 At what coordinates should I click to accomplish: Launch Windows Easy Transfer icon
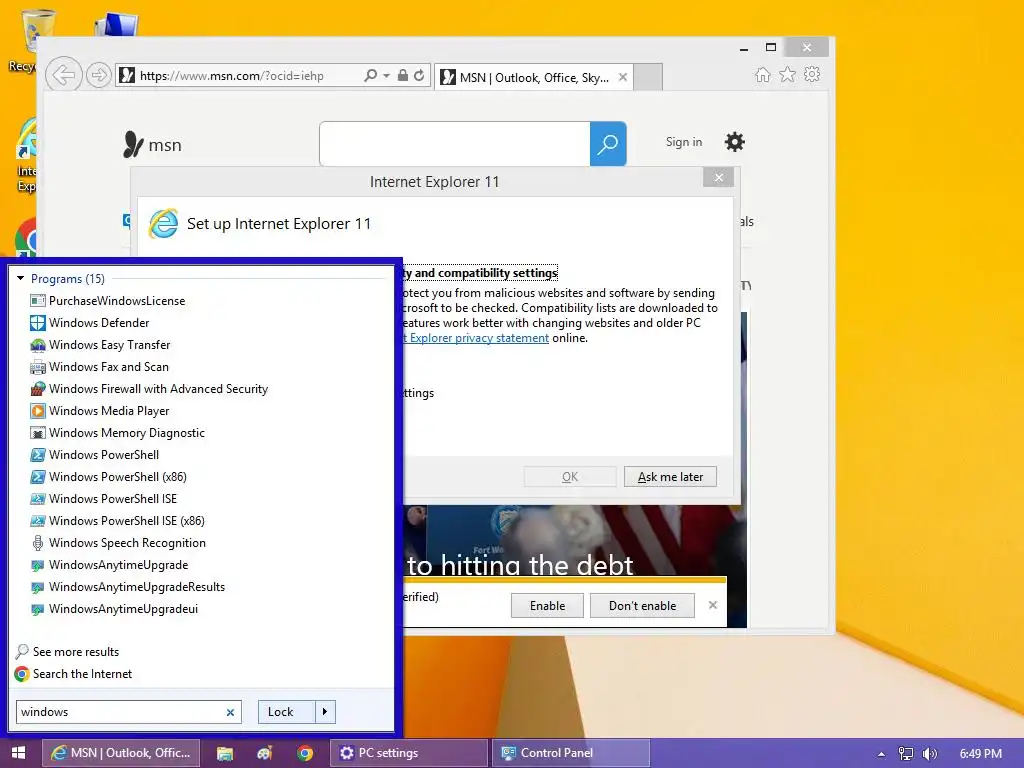[38, 345]
